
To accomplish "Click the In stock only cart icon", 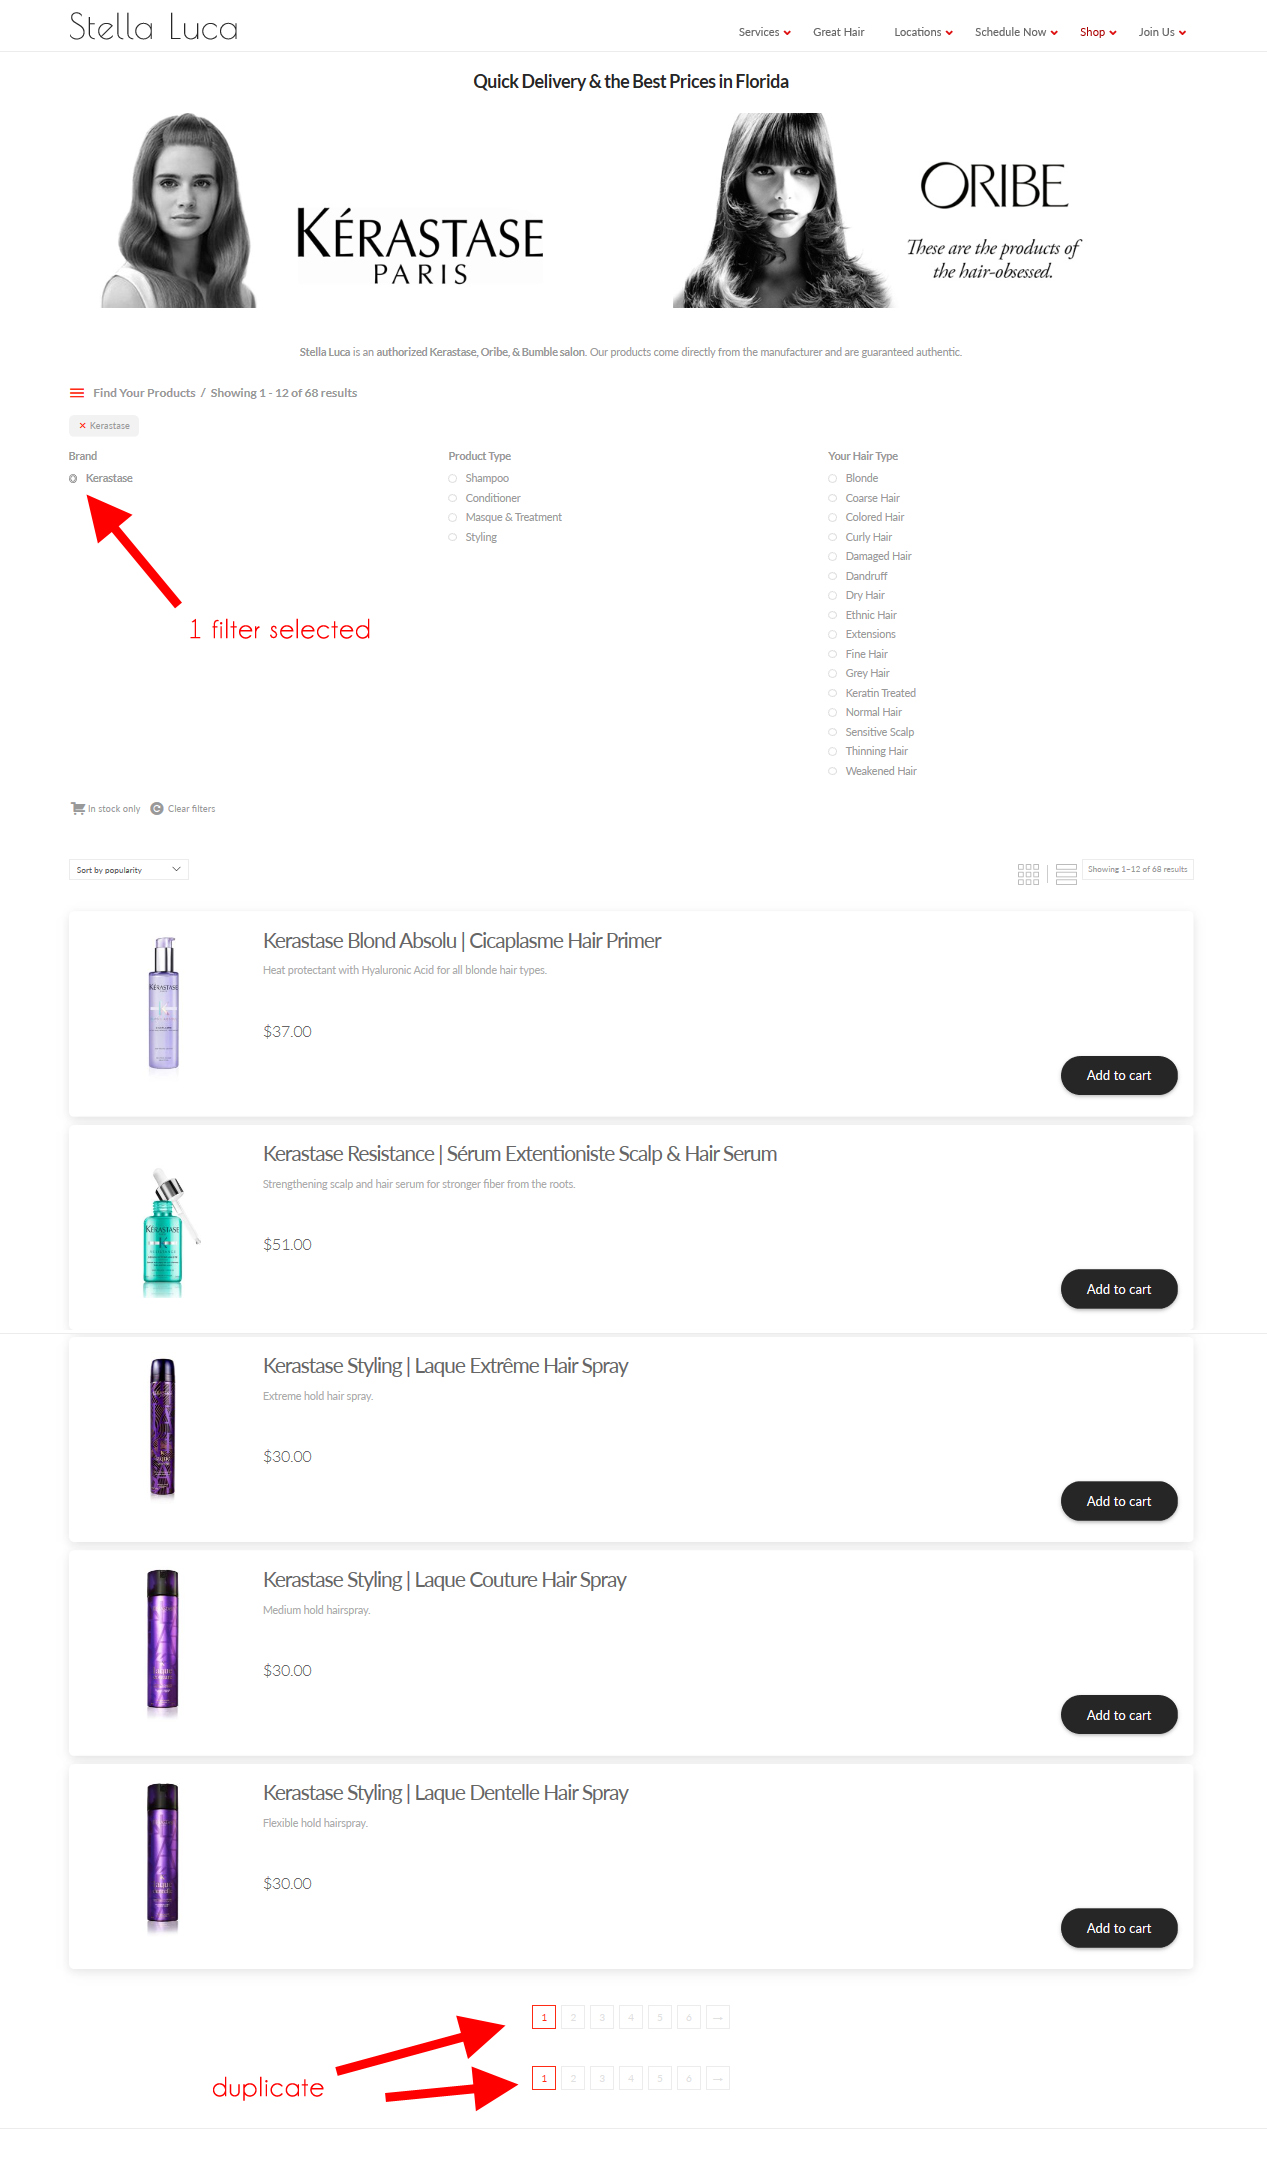I will [x=78, y=808].
